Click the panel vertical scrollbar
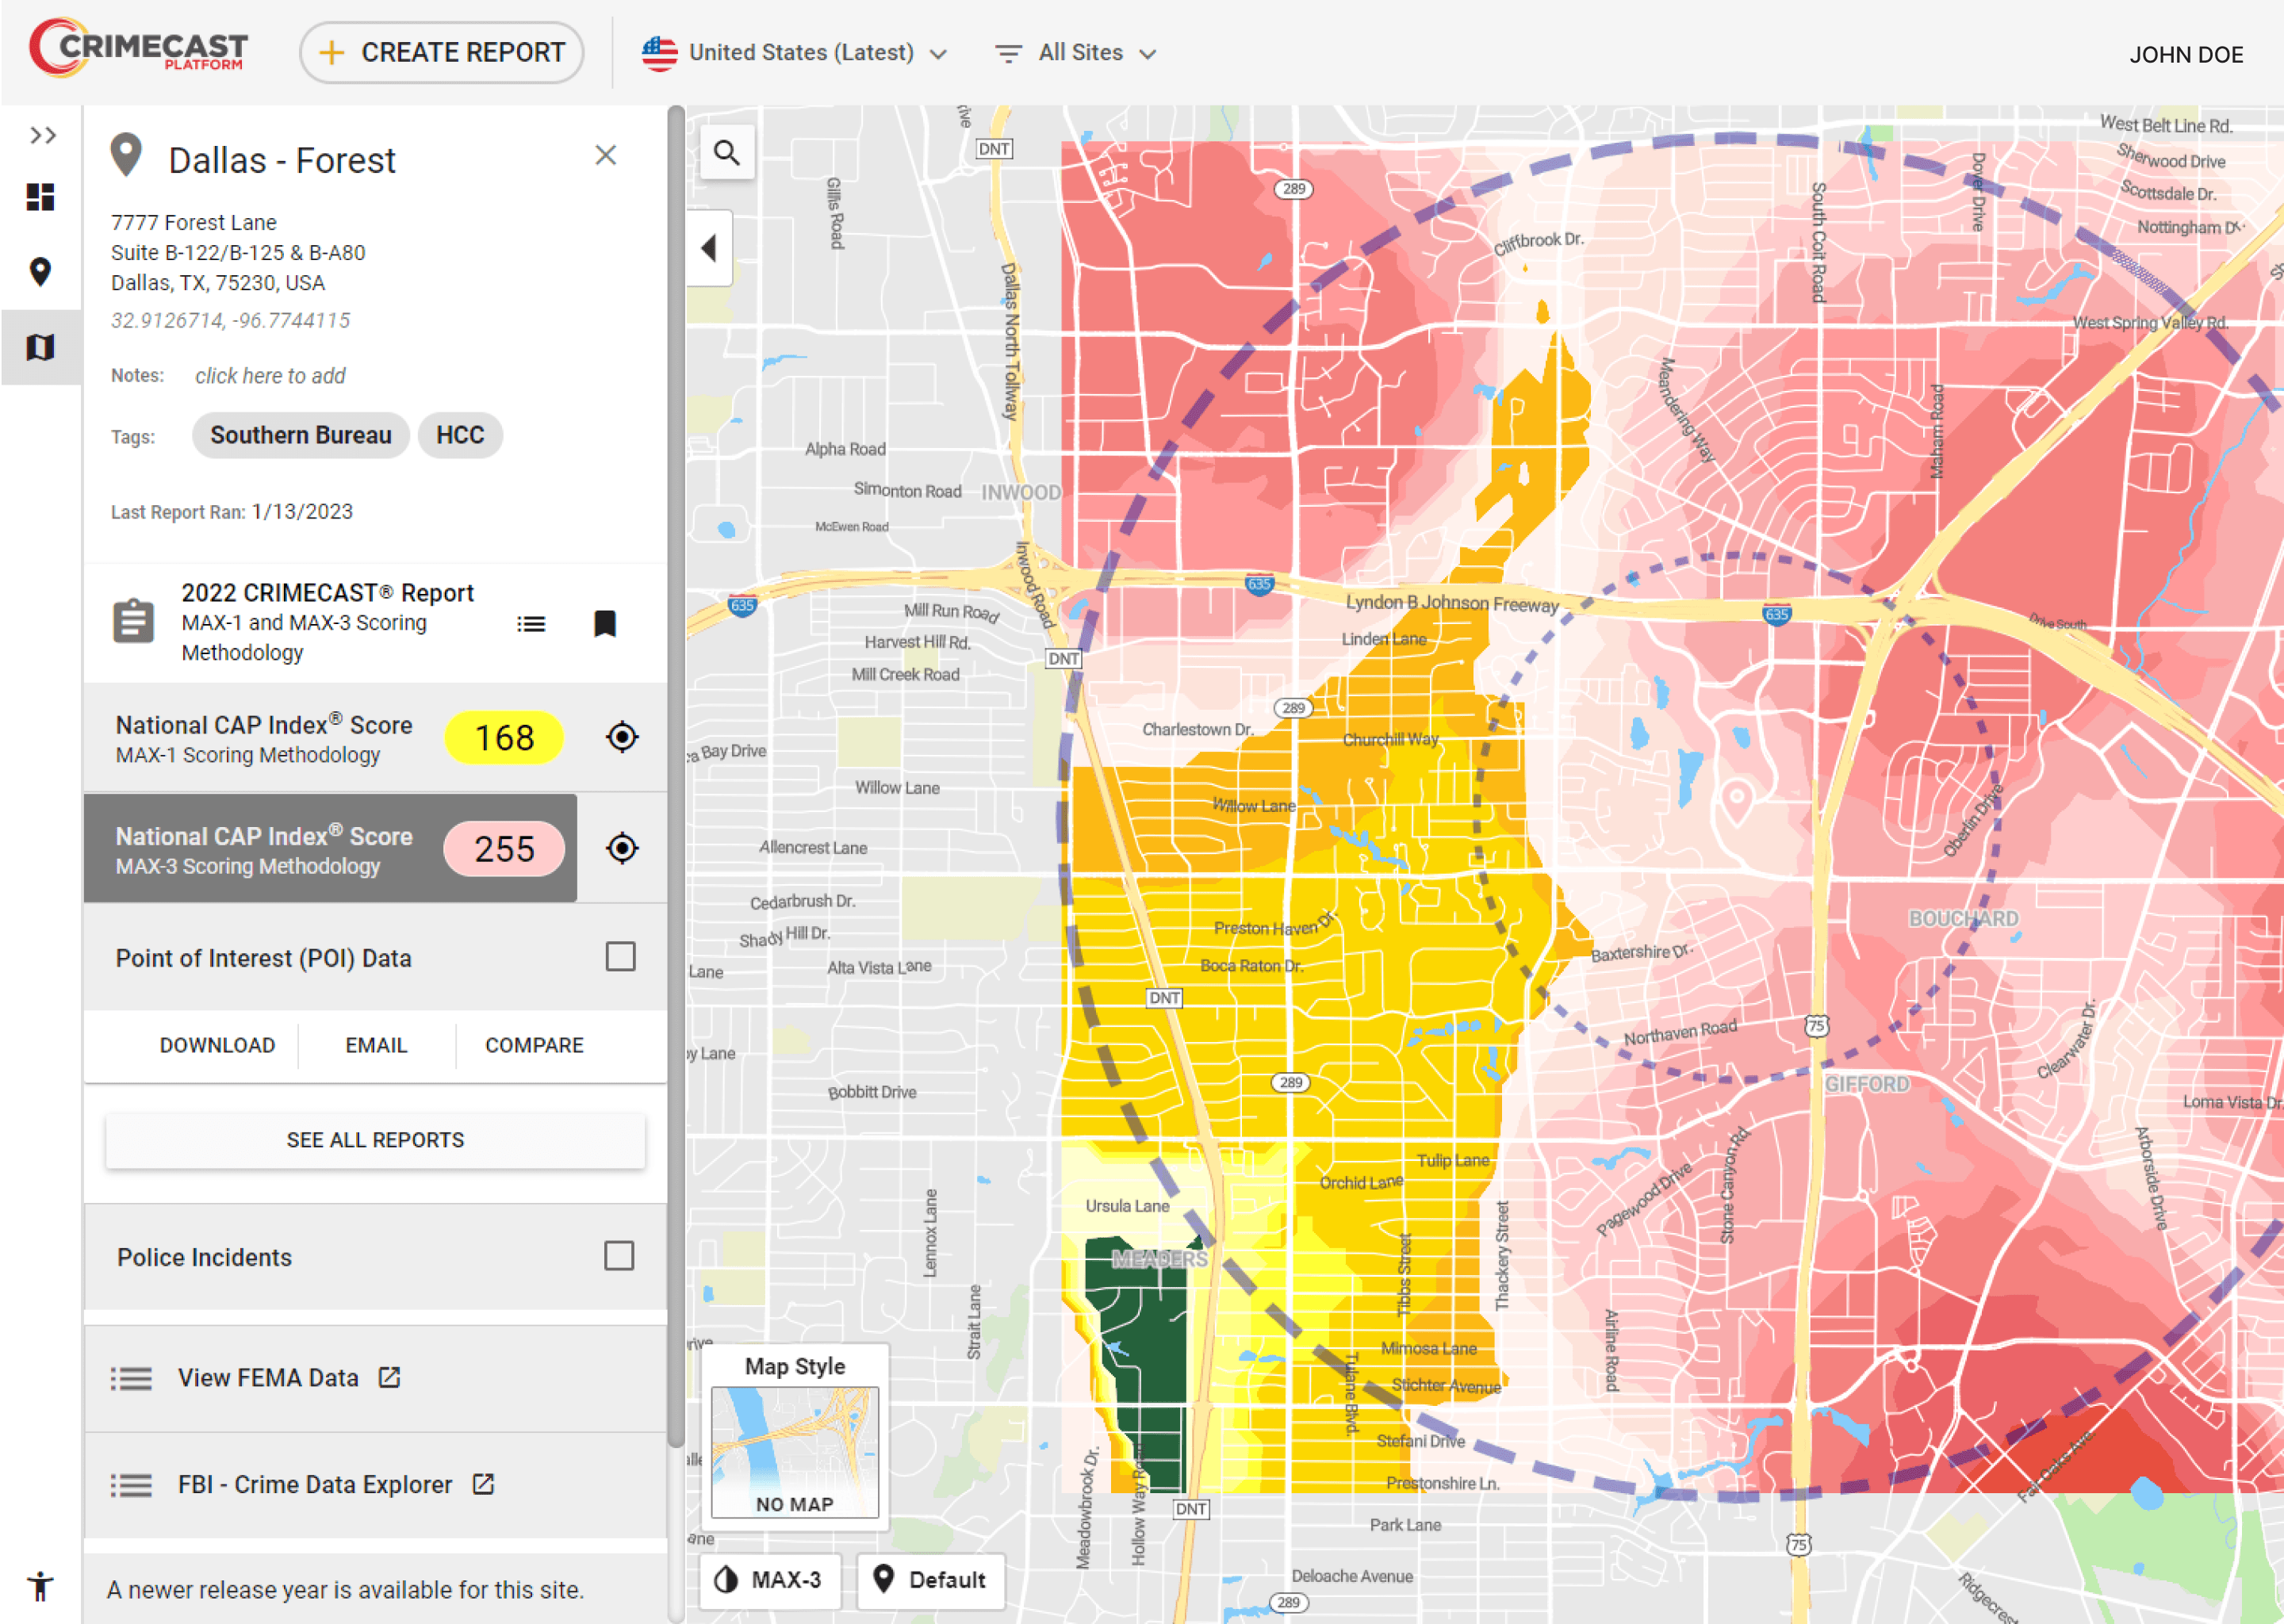Viewport: 2284px width, 1624px height. point(676,777)
